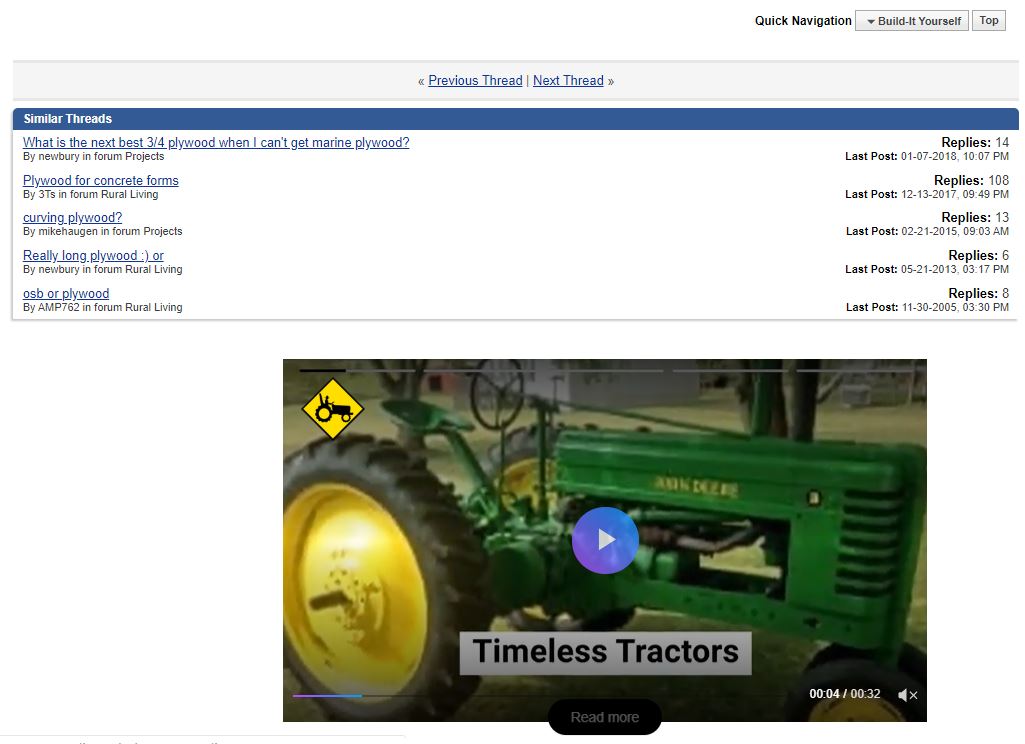Select the first video segment indicator bar
Screen dimensions: 1025x744
[x=322, y=370]
